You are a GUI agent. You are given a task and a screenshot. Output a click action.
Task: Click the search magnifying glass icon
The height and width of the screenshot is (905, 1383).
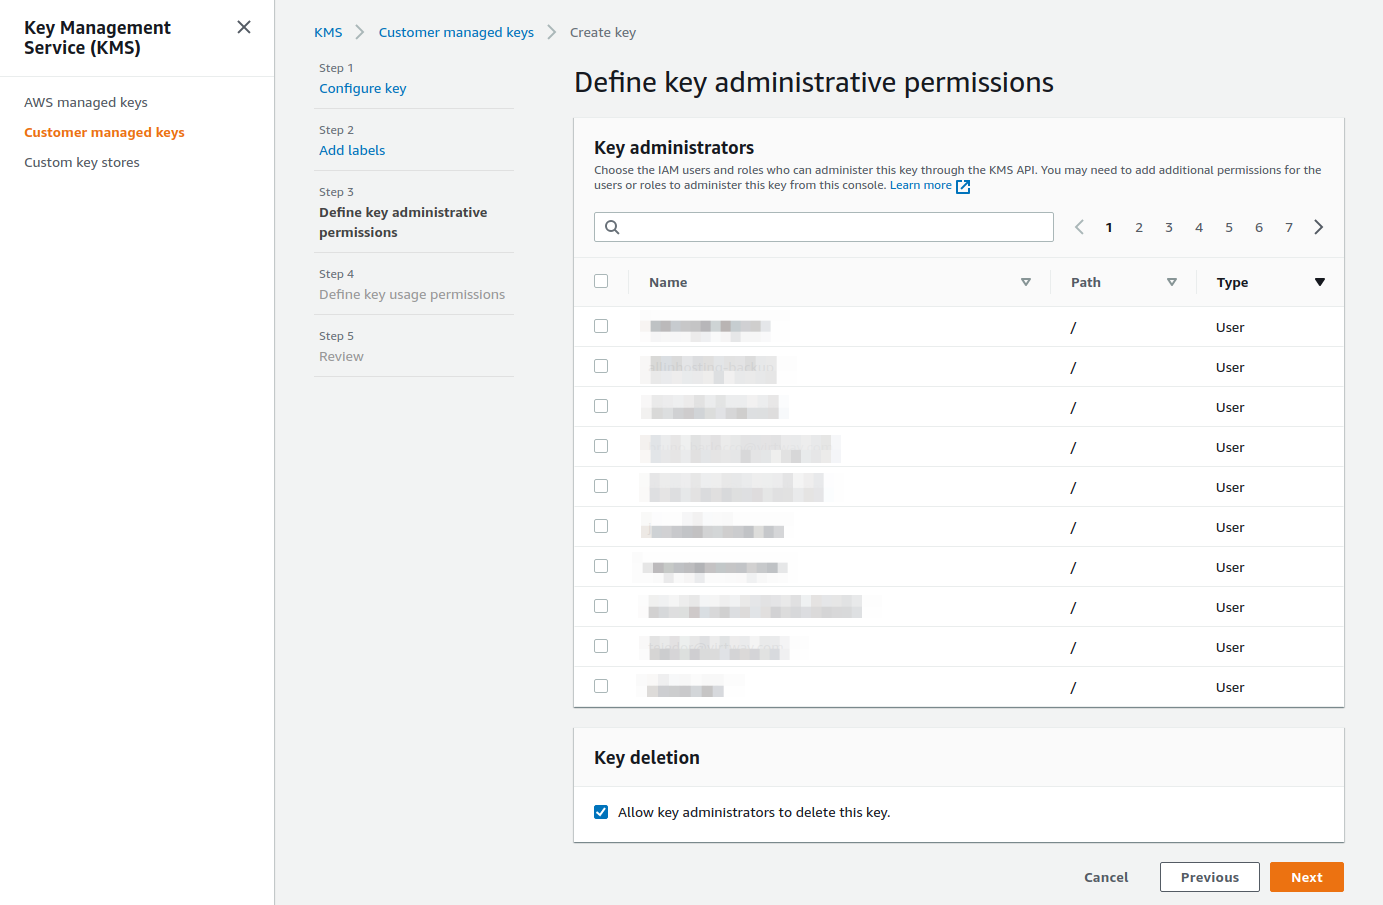tap(612, 227)
